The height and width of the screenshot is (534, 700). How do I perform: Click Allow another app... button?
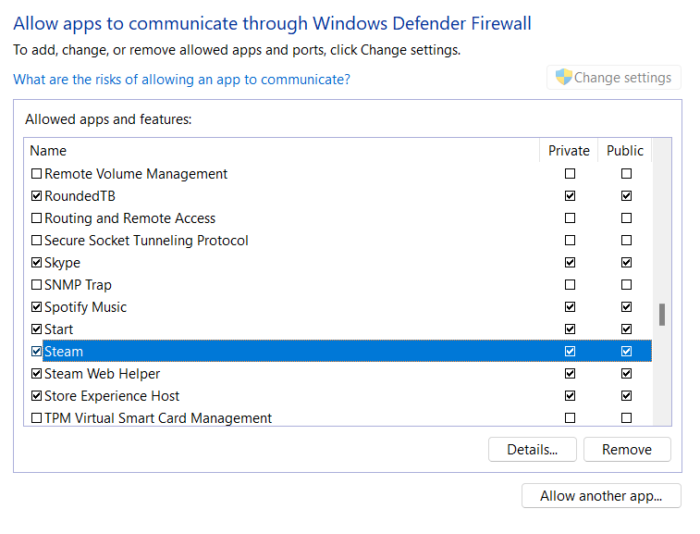(601, 496)
